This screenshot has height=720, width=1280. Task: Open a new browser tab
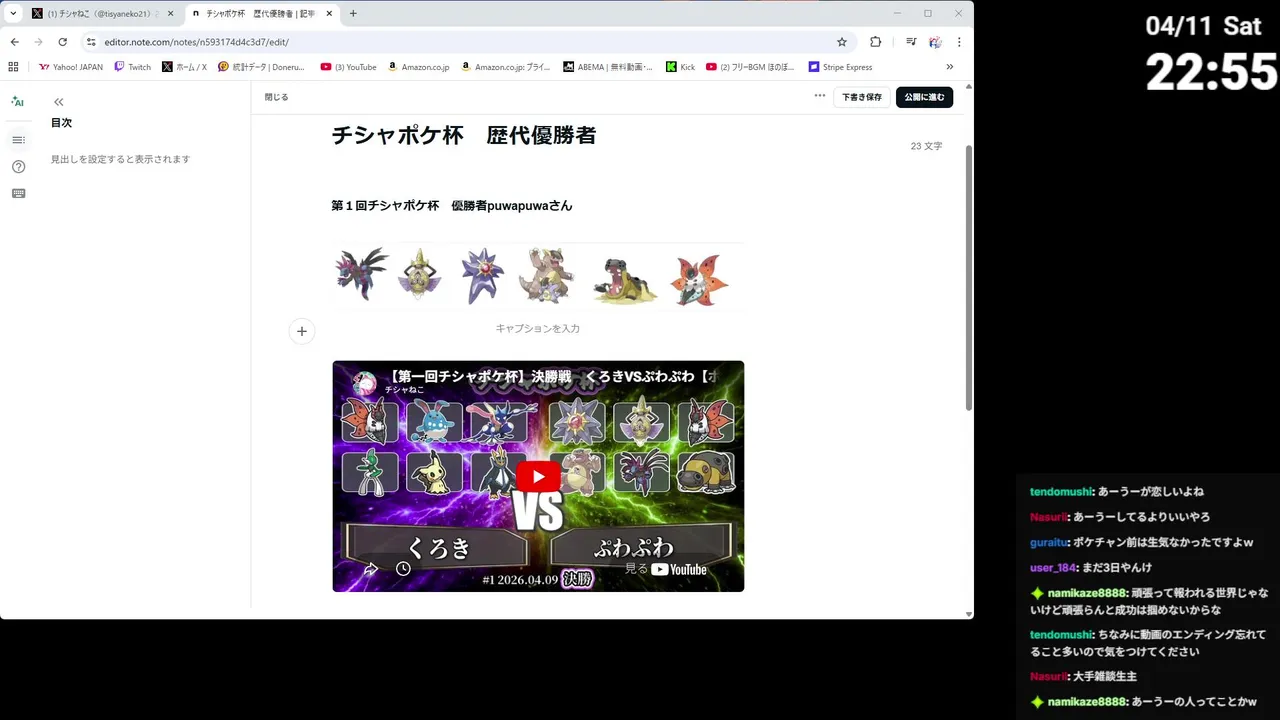[x=353, y=14]
